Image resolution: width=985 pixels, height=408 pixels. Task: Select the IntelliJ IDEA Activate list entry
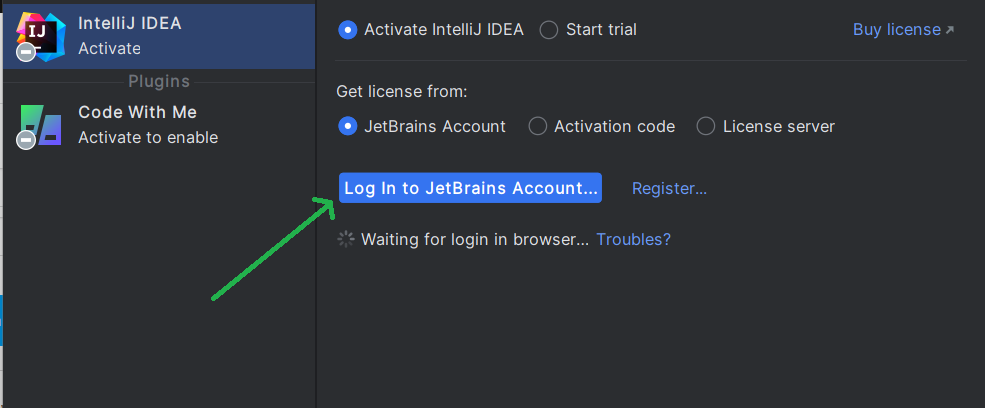160,35
